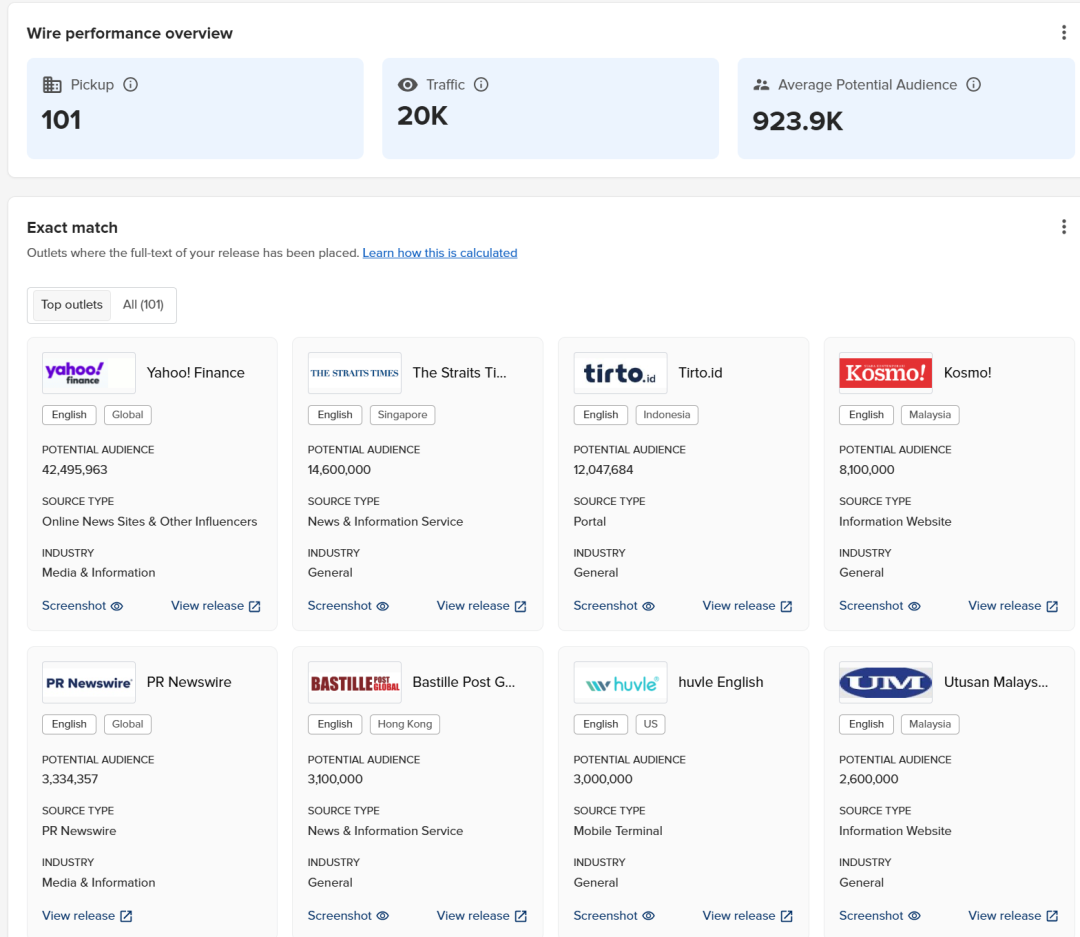Click The Straits Times logo

pos(355,373)
